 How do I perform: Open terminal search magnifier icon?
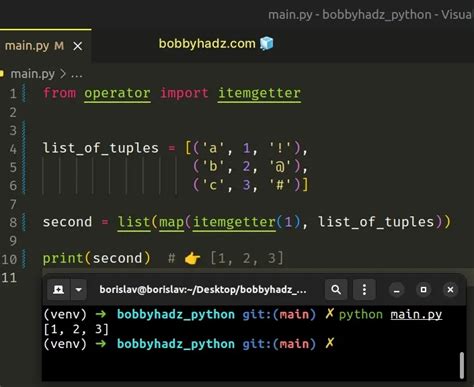(336, 290)
